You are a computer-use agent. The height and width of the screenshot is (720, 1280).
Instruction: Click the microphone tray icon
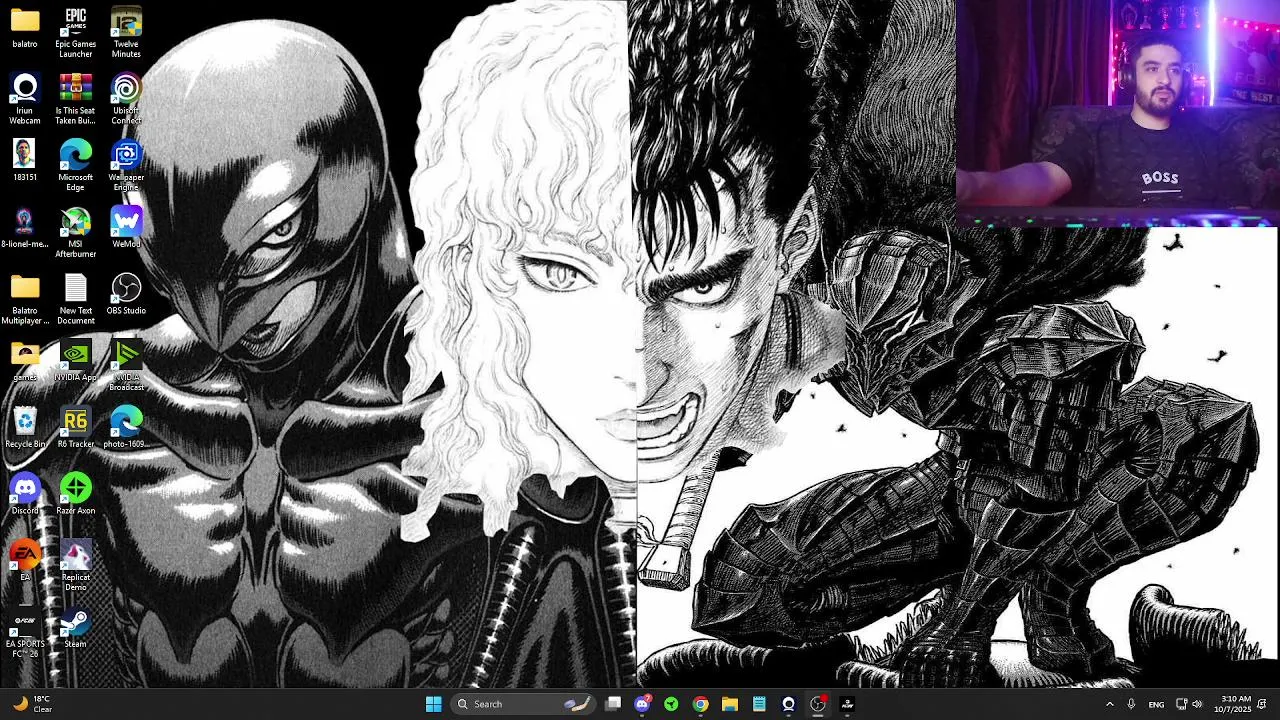1131,704
